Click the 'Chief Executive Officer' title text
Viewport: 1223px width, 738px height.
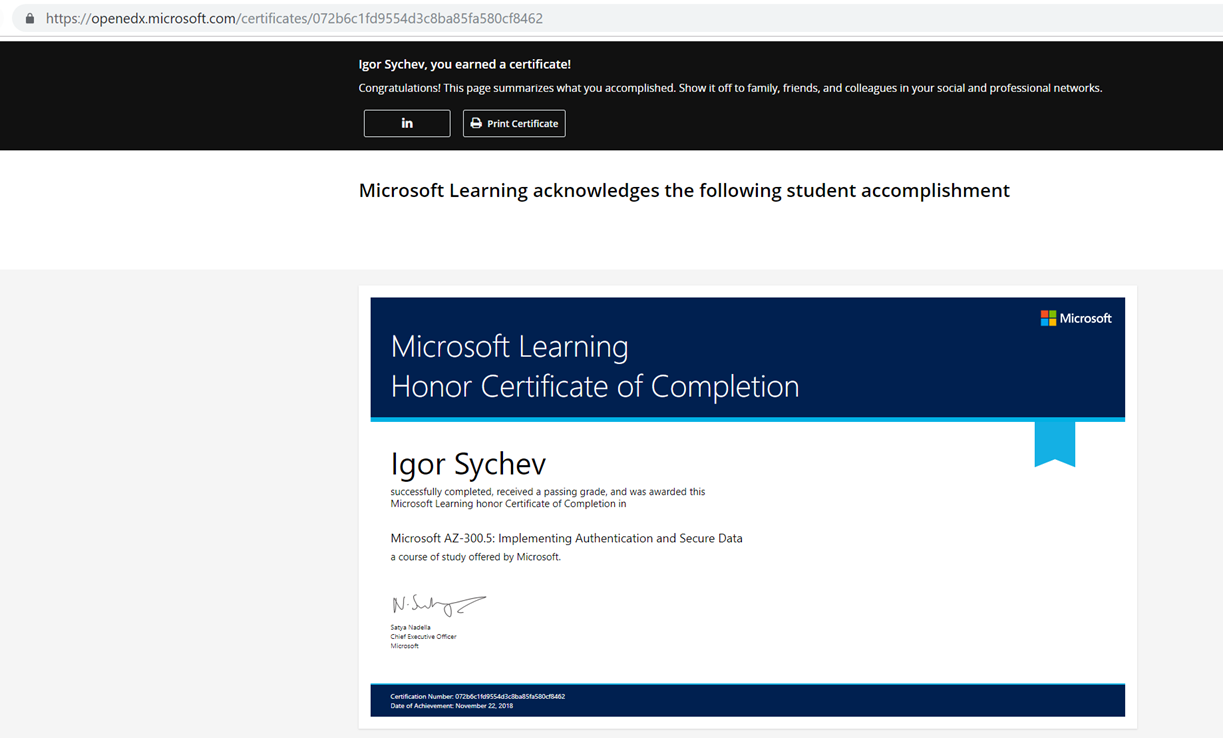coord(423,637)
